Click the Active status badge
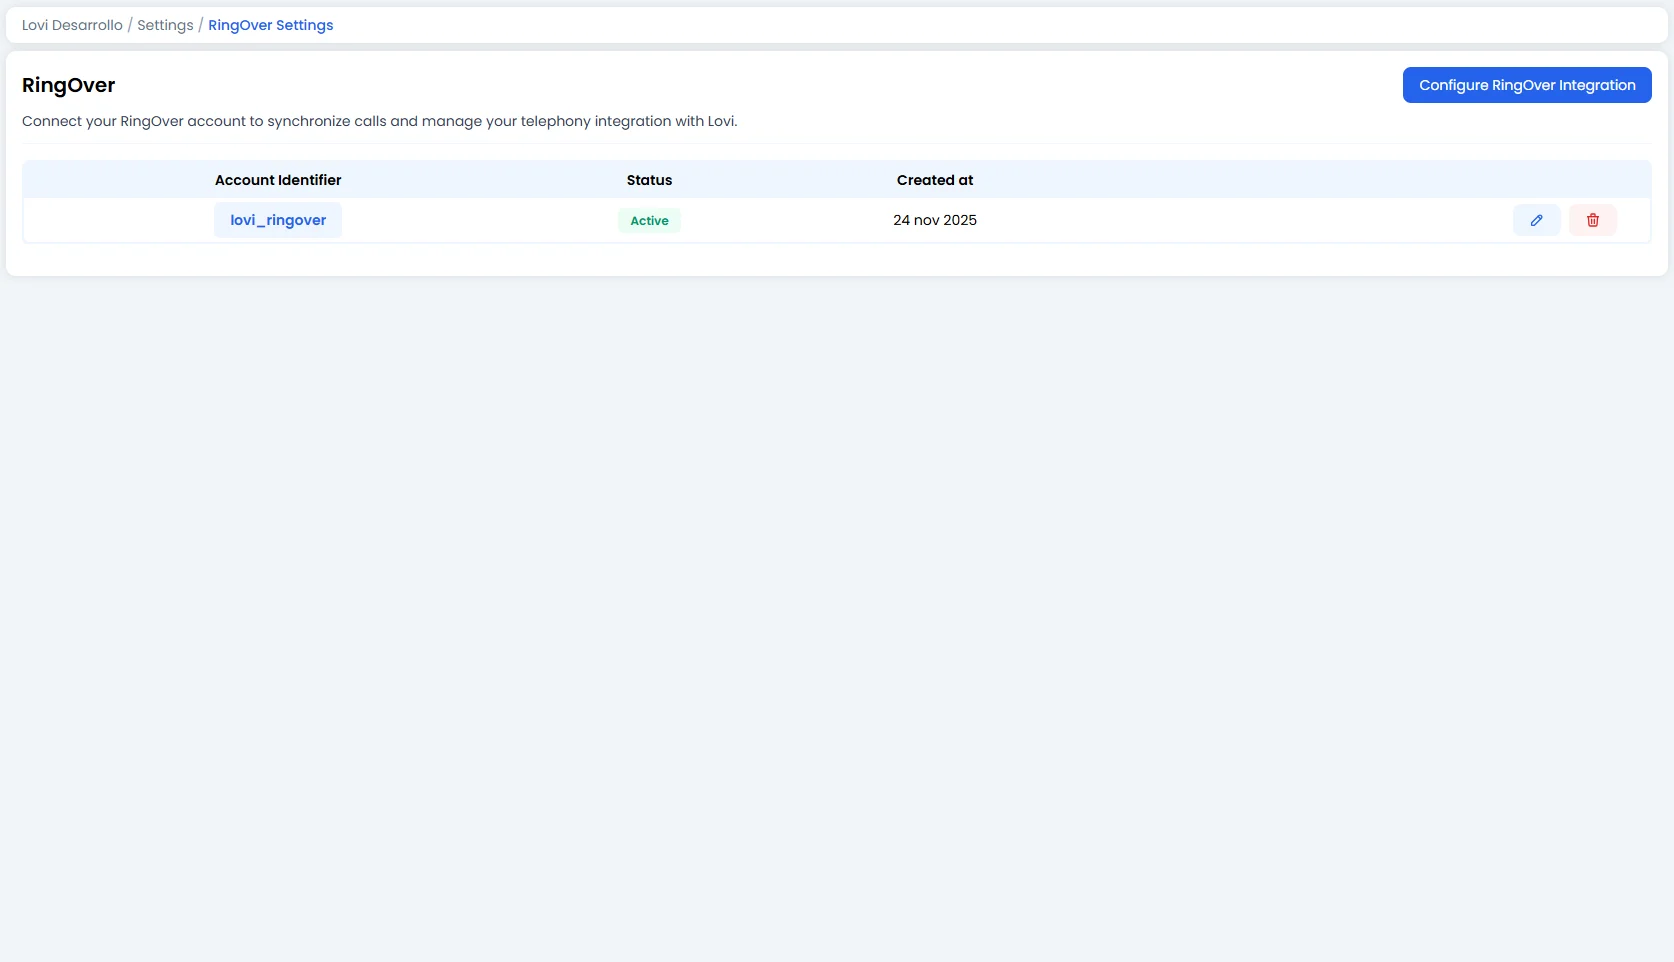Image resolution: width=1674 pixels, height=962 pixels. point(649,221)
